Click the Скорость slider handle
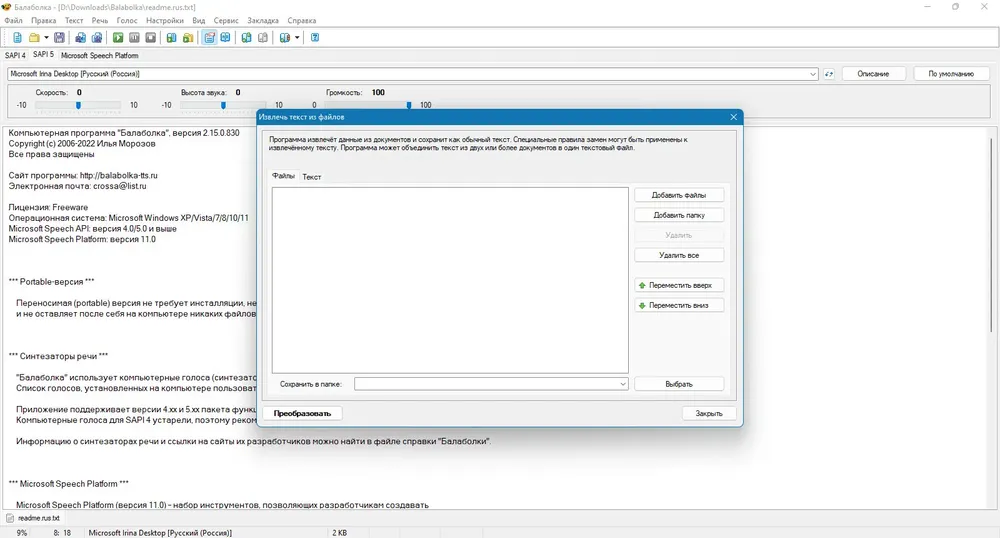Viewport: 1000px width, 538px height. pyautogui.click(x=78, y=105)
